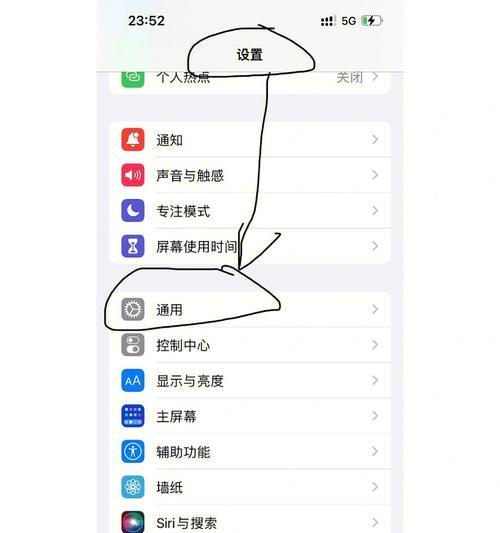Screen dimensions: 500x533
Task: Tap the battery indicator in status bar
Action: coord(372,21)
